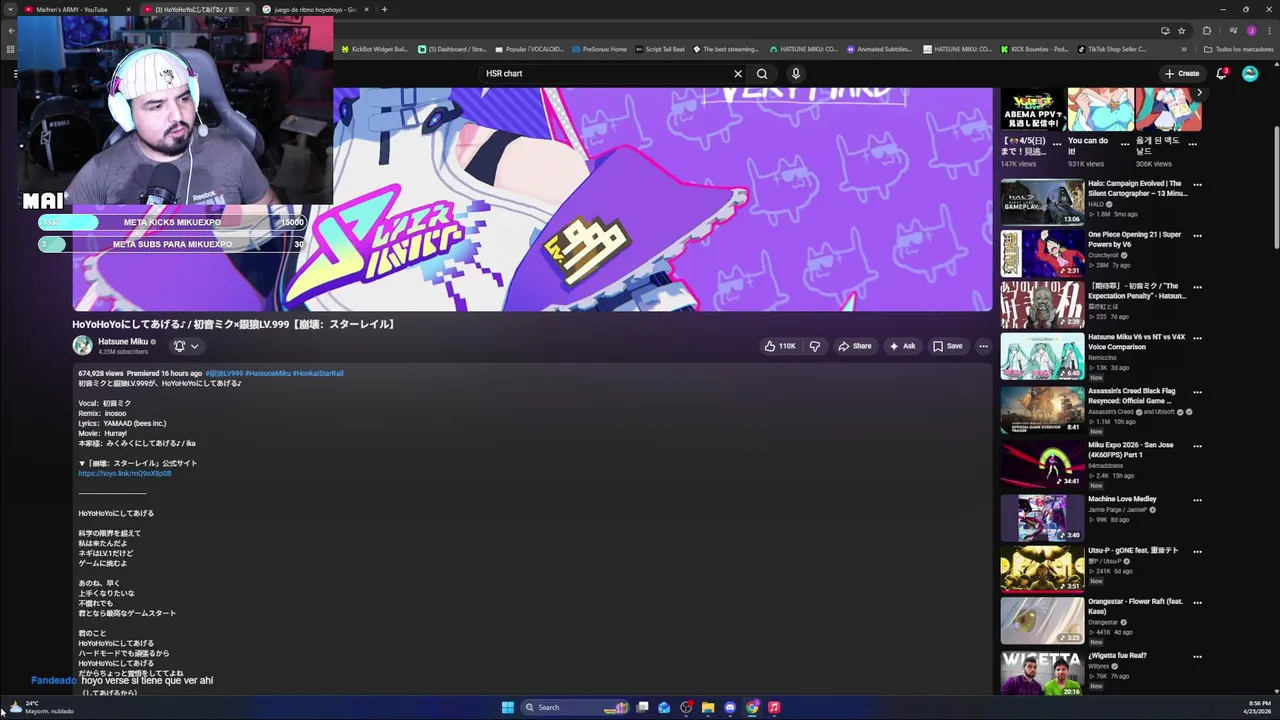This screenshot has width=1280, height=720.
Task: Click the YouTube search magnifier button
Action: pos(762,73)
